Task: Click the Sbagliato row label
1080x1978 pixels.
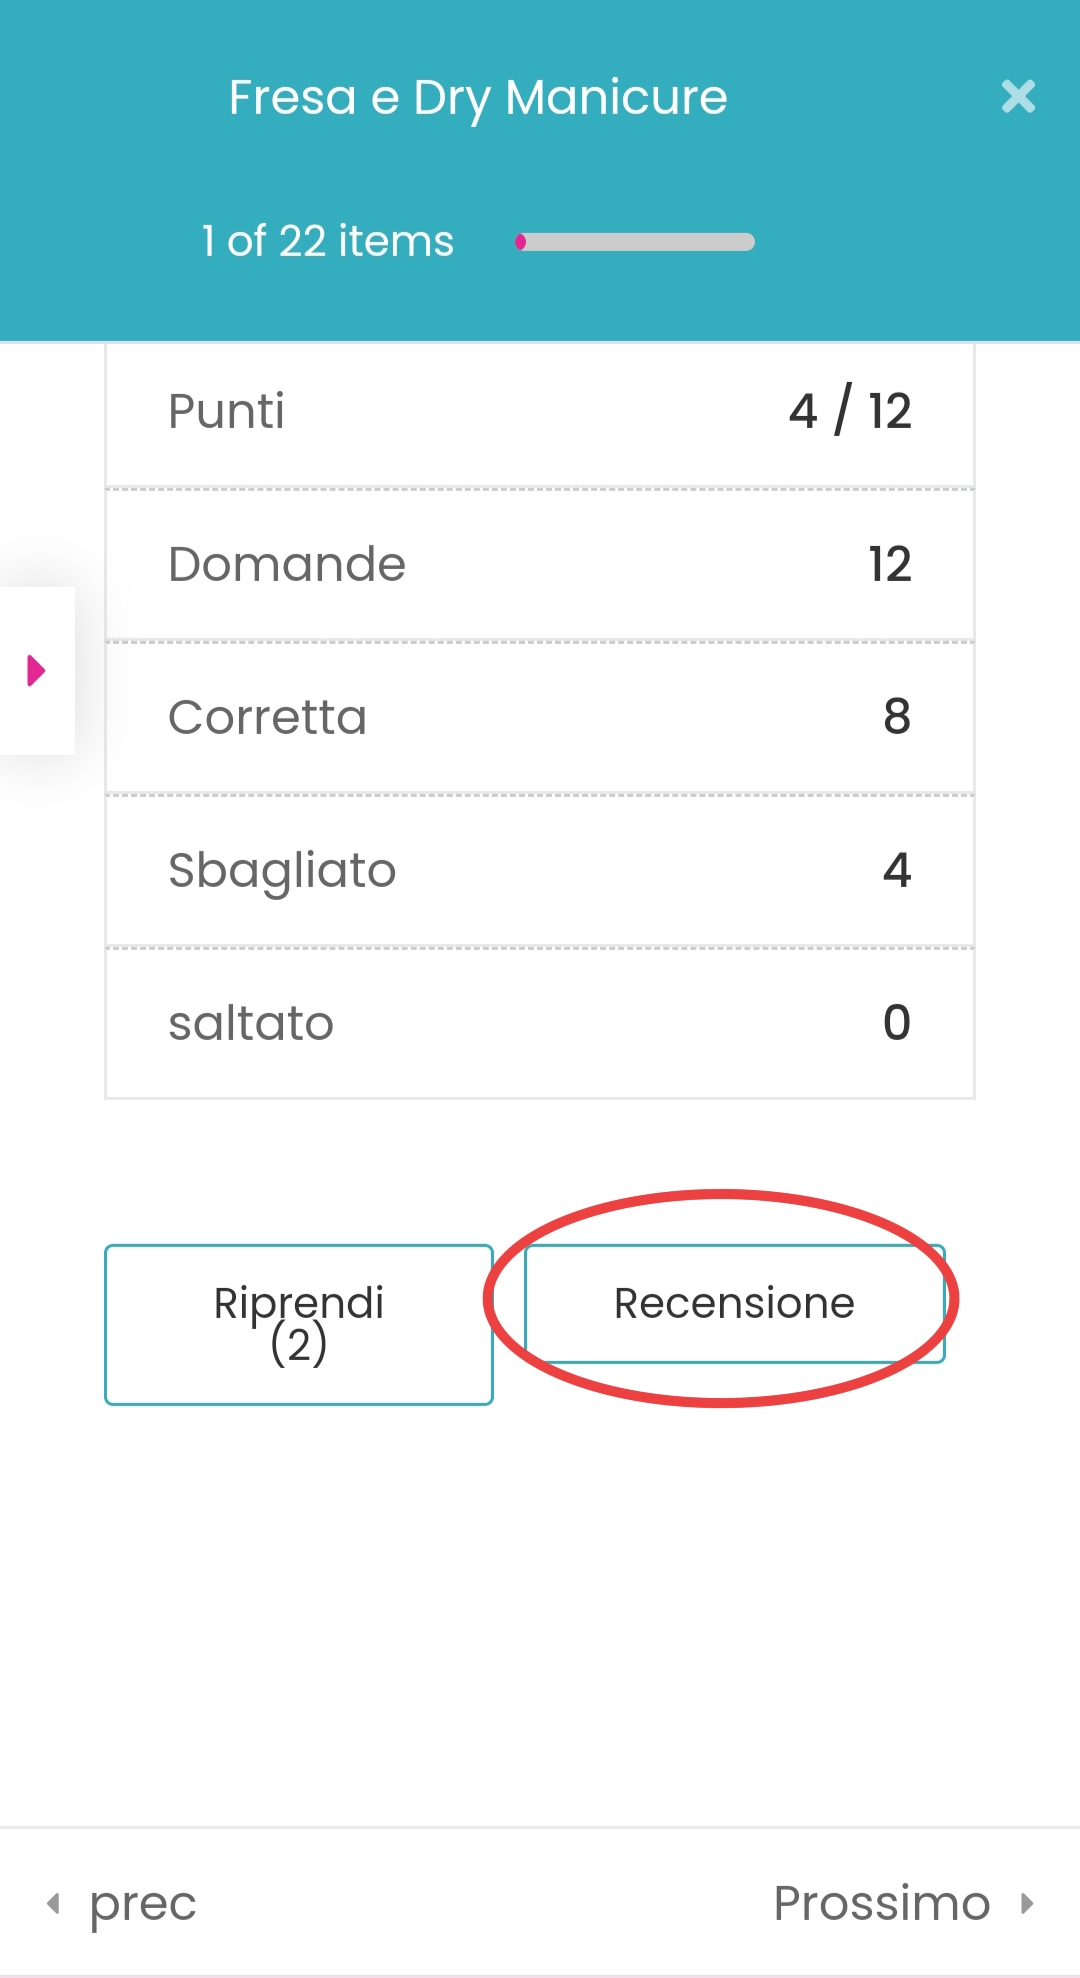Action: (282, 870)
